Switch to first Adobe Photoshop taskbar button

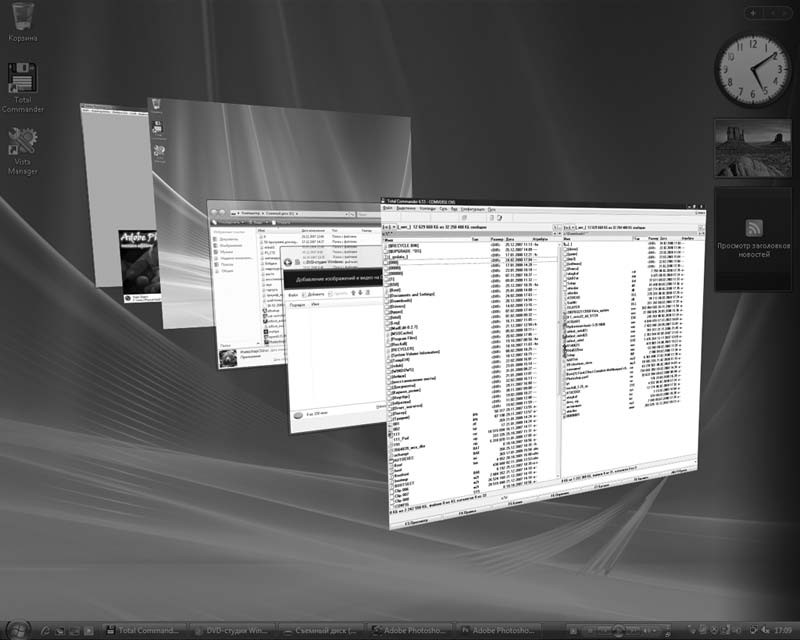pos(407,630)
